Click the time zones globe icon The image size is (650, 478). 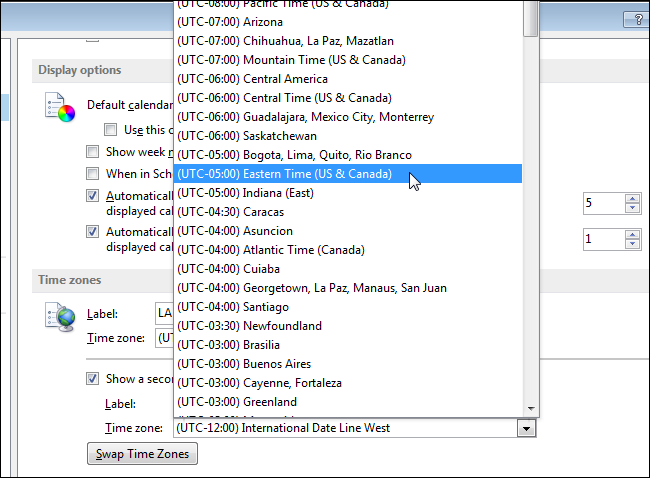[x=60, y=317]
